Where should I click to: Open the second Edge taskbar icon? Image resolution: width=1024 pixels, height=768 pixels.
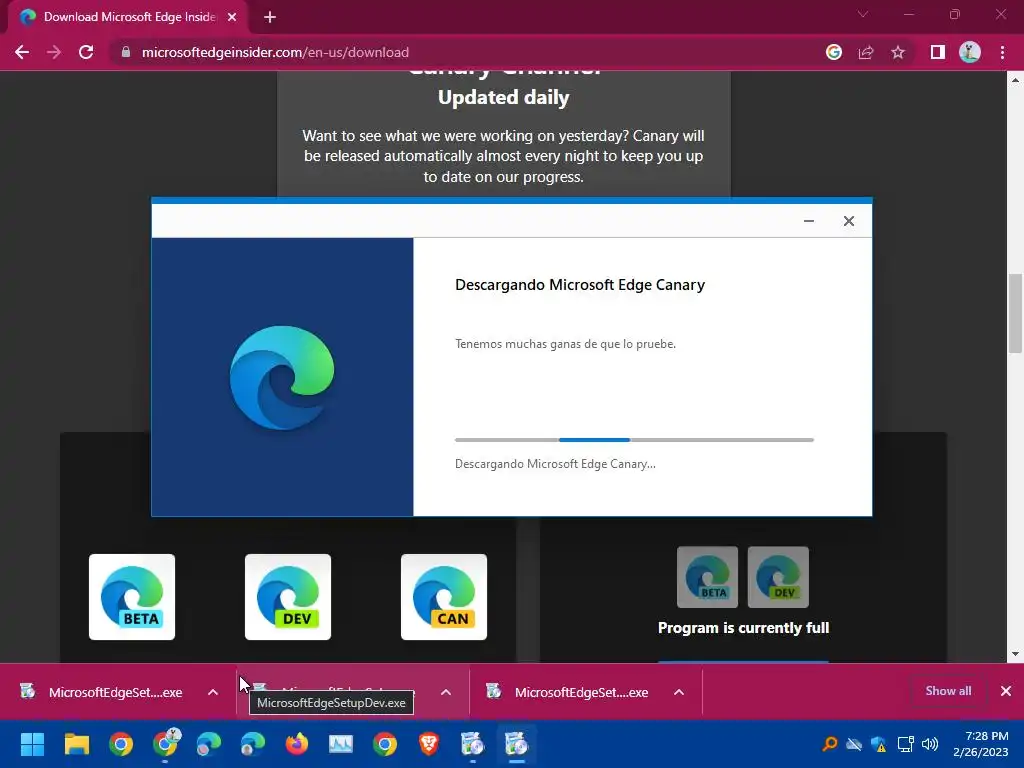(x=253, y=744)
